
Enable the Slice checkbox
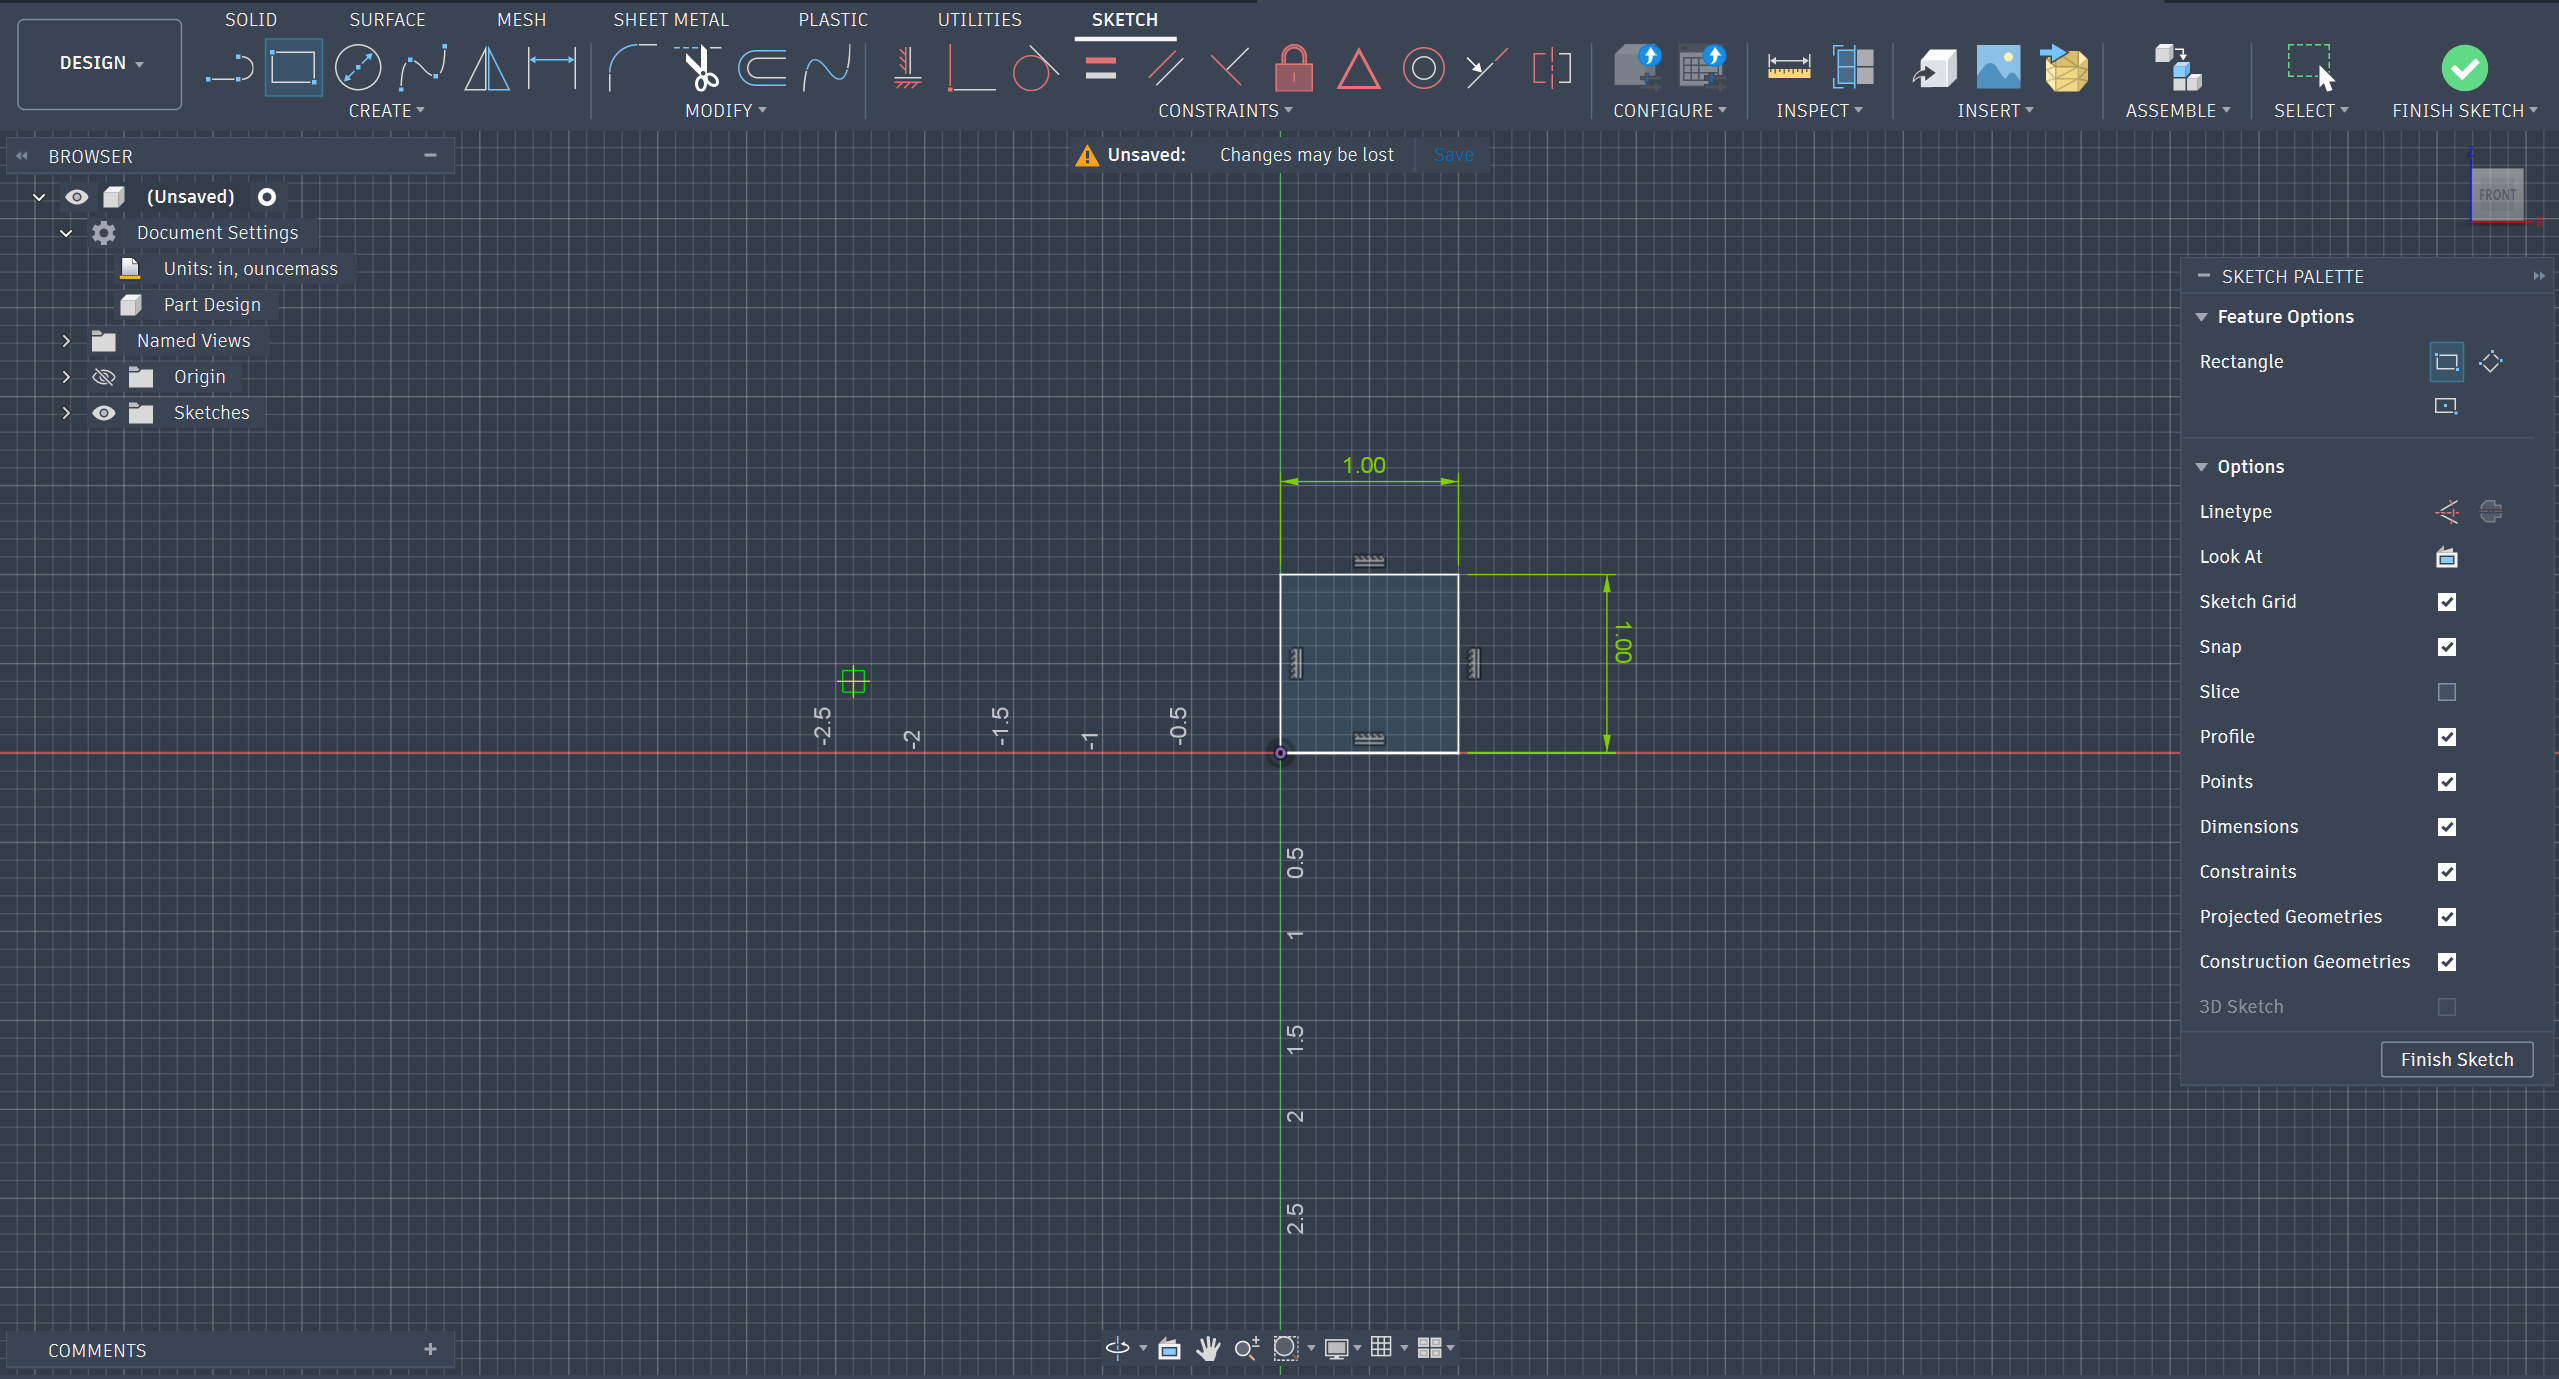pos(2446,692)
